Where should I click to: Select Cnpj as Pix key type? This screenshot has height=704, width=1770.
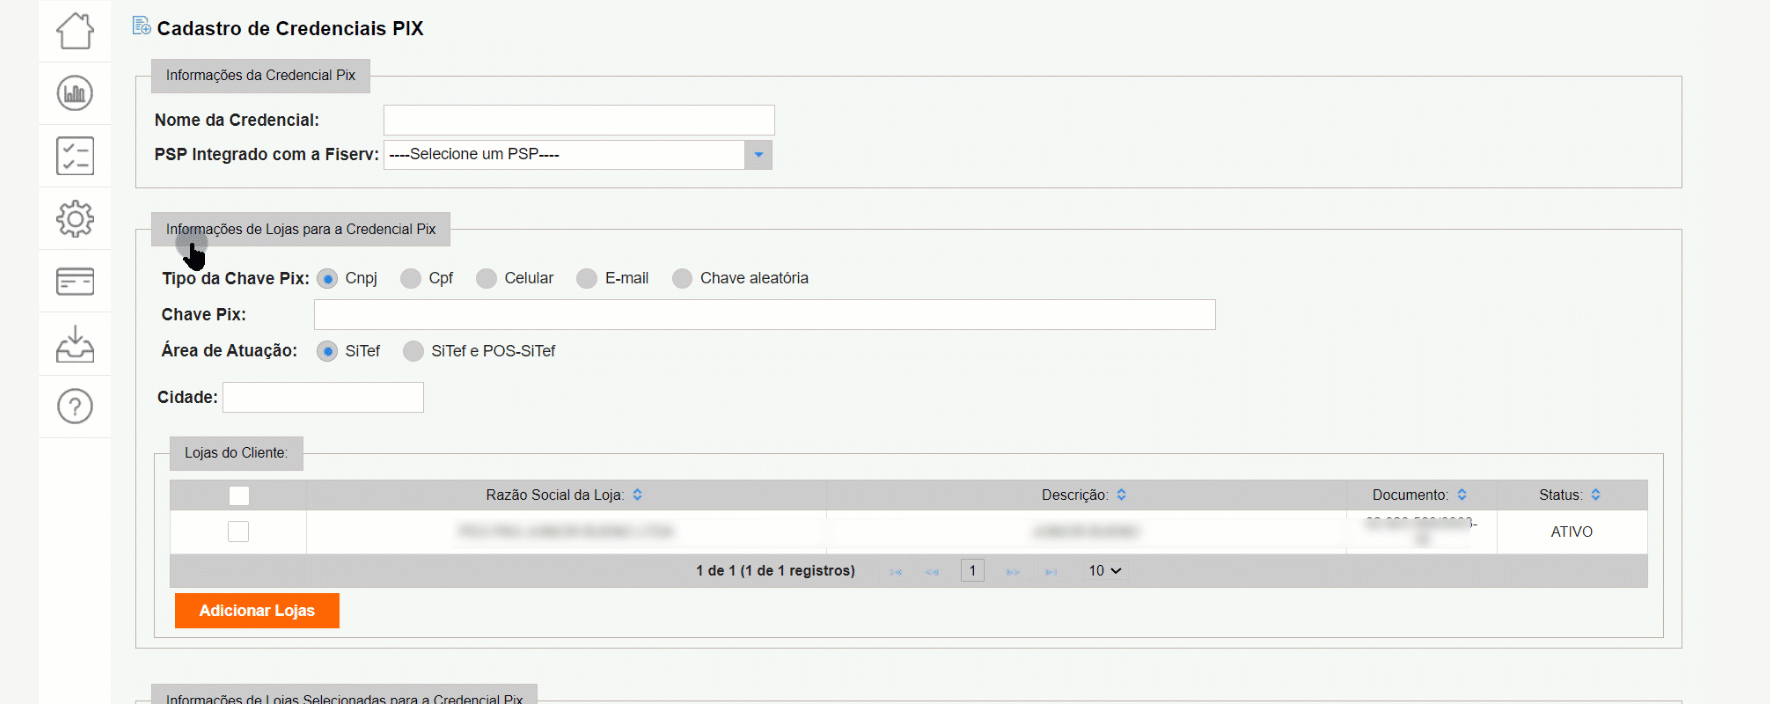click(x=327, y=279)
